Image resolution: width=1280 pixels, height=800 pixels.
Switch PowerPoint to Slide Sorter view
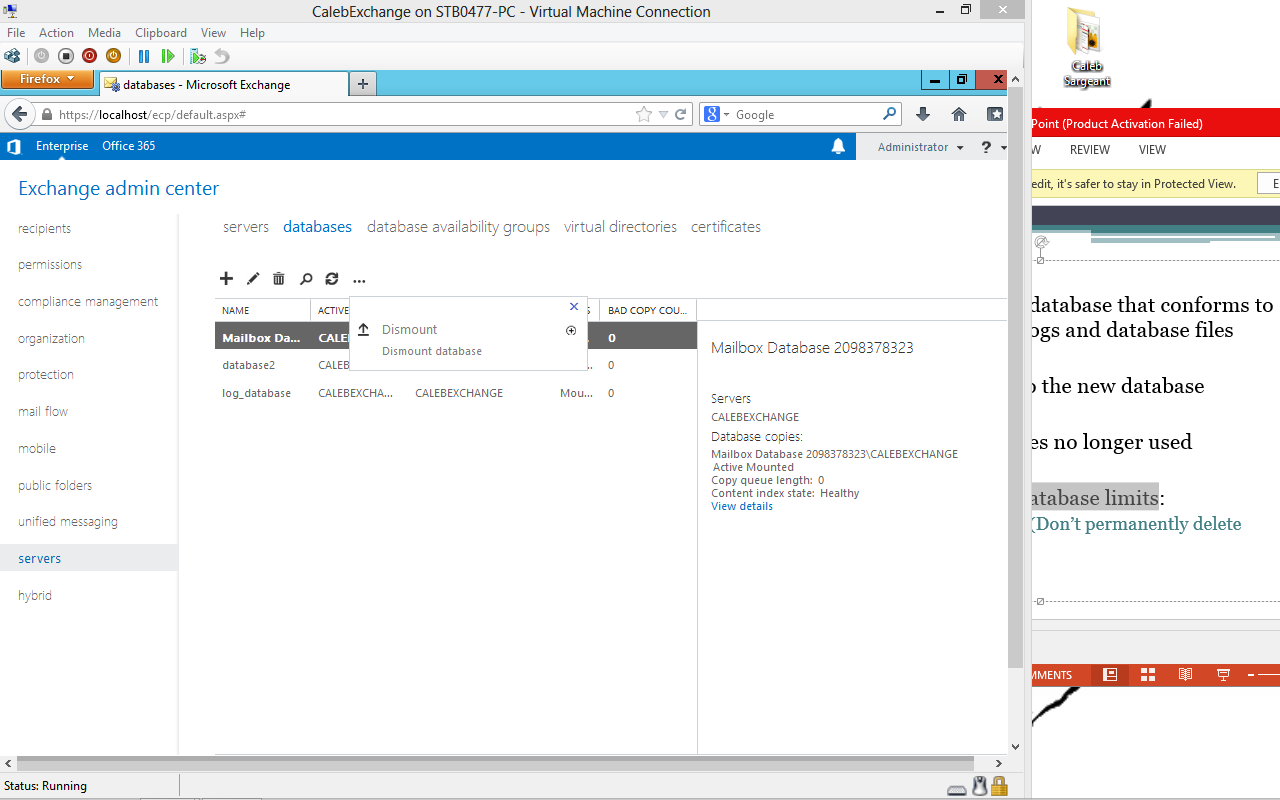(1148, 675)
